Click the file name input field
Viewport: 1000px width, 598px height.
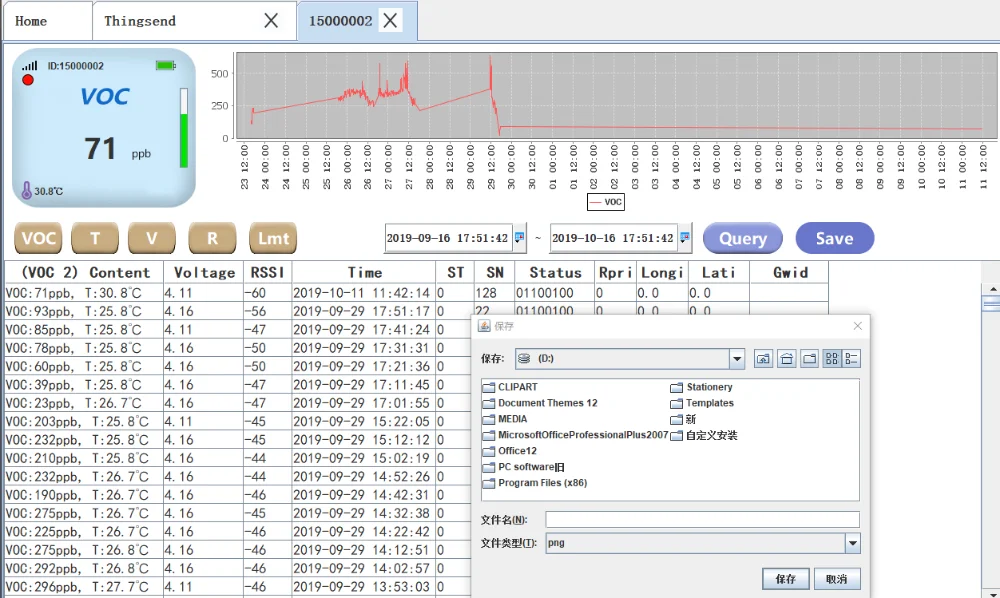(x=702, y=520)
